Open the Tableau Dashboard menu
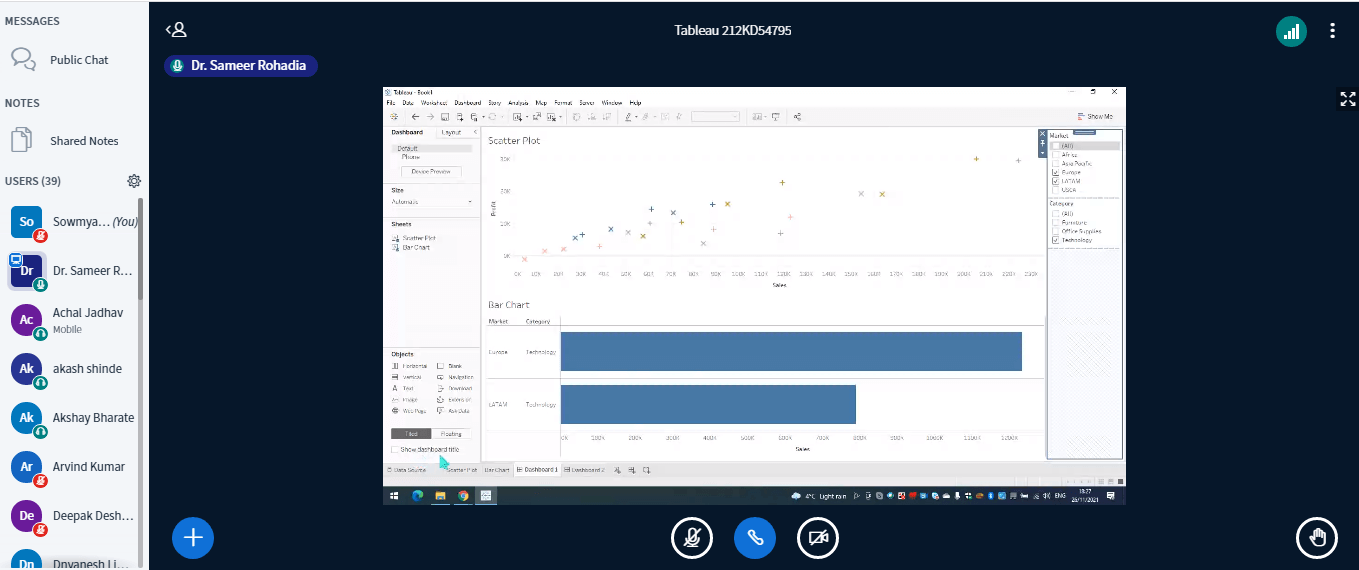This screenshot has height=570, width=1359. click(x=468, y=103)
